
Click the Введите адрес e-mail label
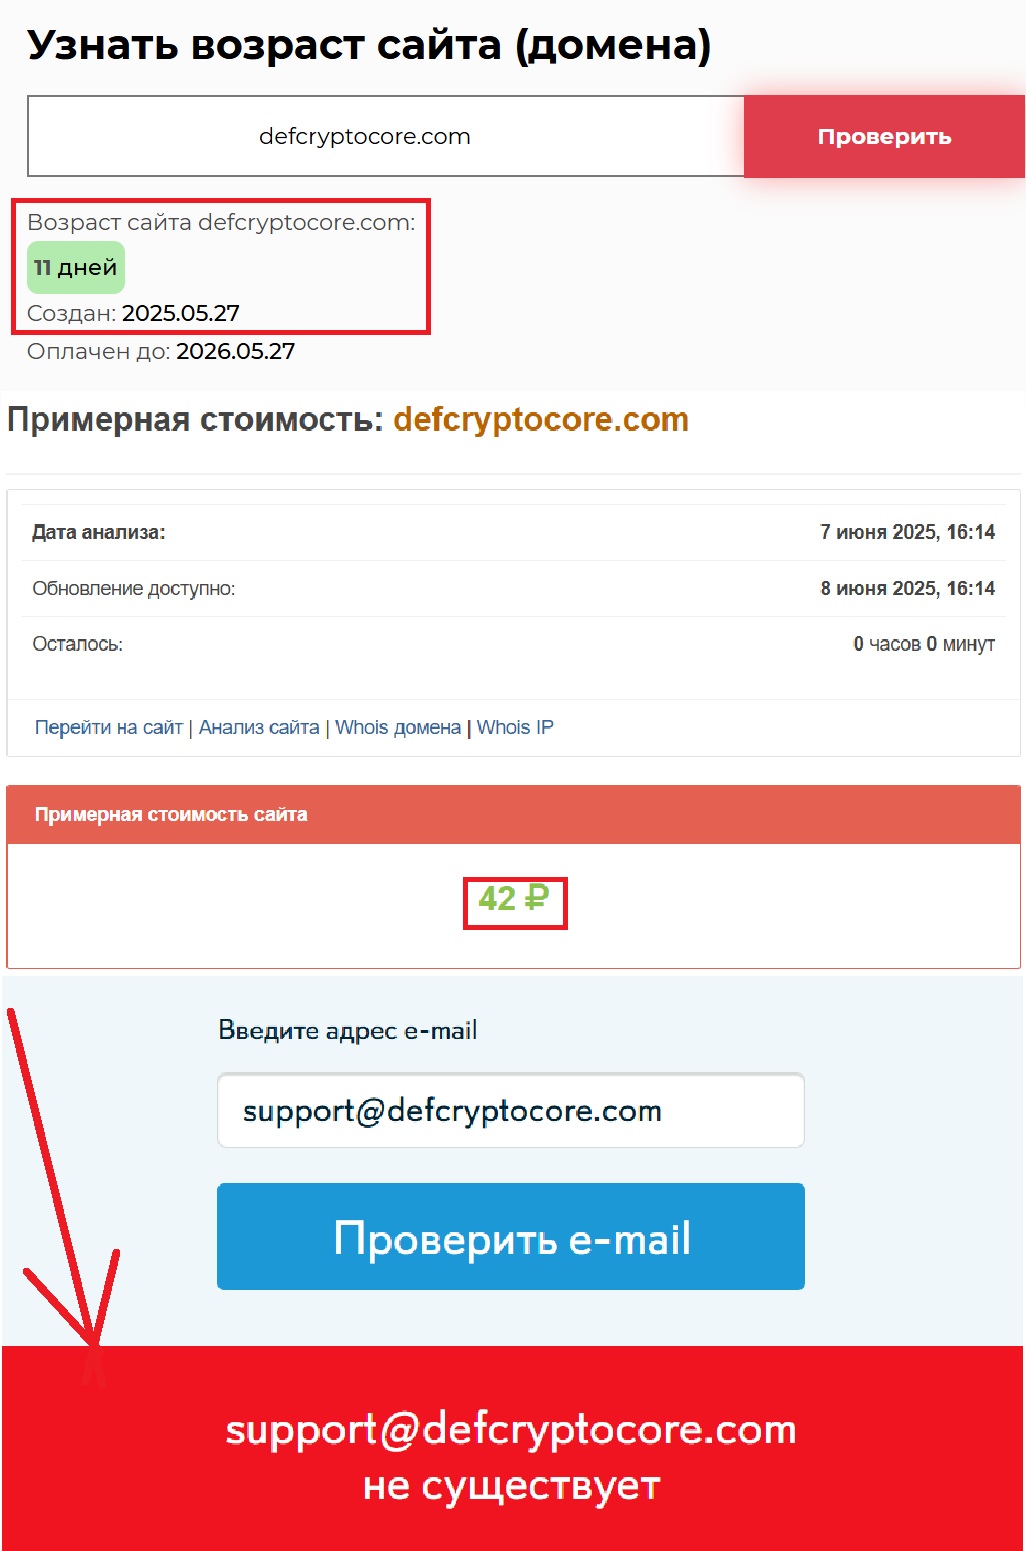click(x=347, y=1030)
